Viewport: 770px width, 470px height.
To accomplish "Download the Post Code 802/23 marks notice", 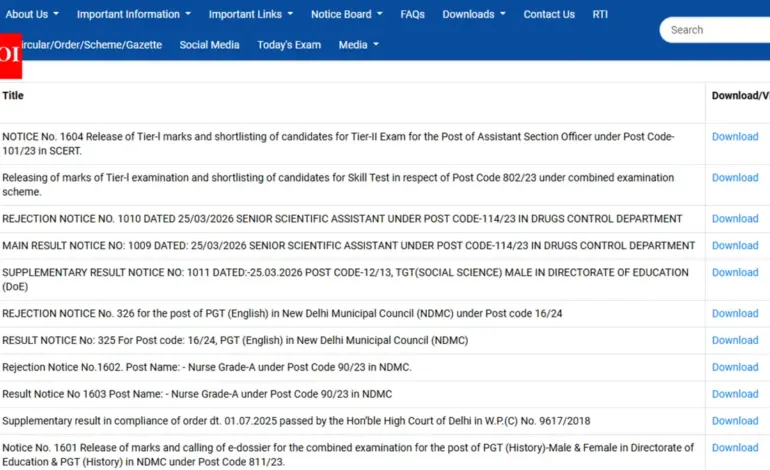I will coord(735,177).
